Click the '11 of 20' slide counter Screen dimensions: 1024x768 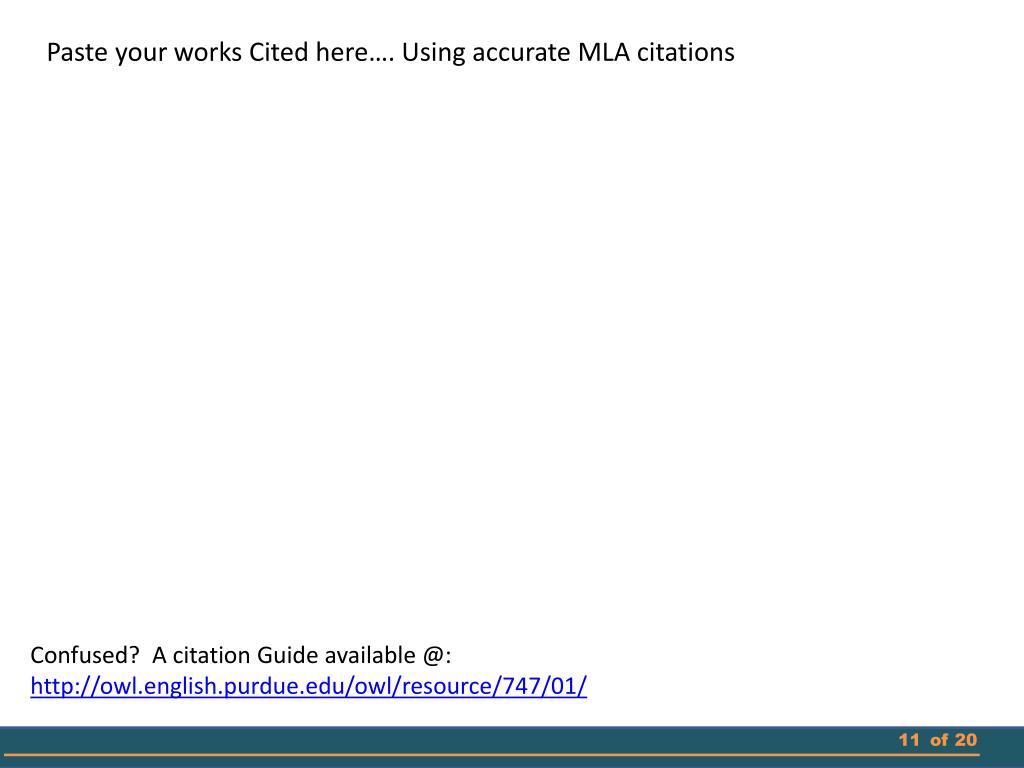coord(937,740)
